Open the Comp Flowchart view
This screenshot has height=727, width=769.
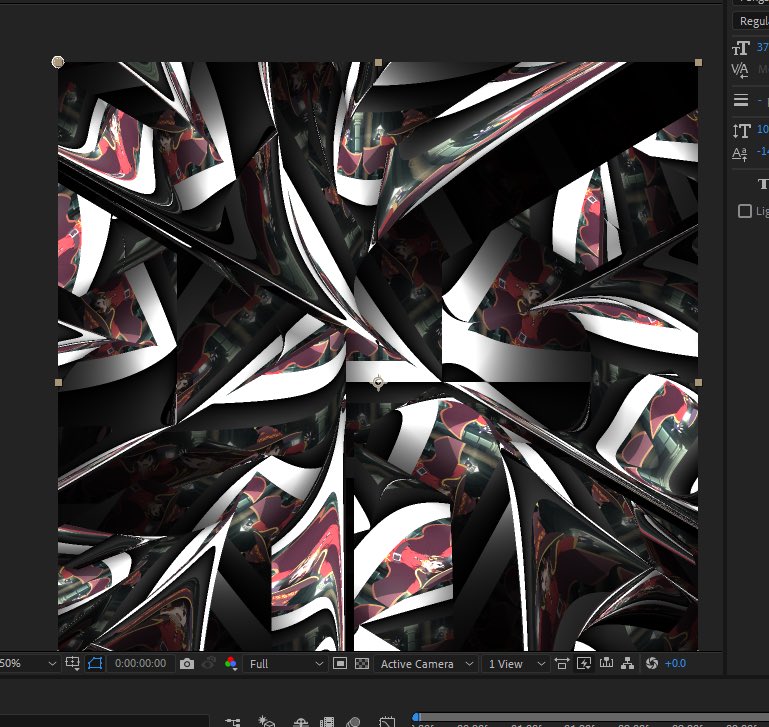(627, 664)
